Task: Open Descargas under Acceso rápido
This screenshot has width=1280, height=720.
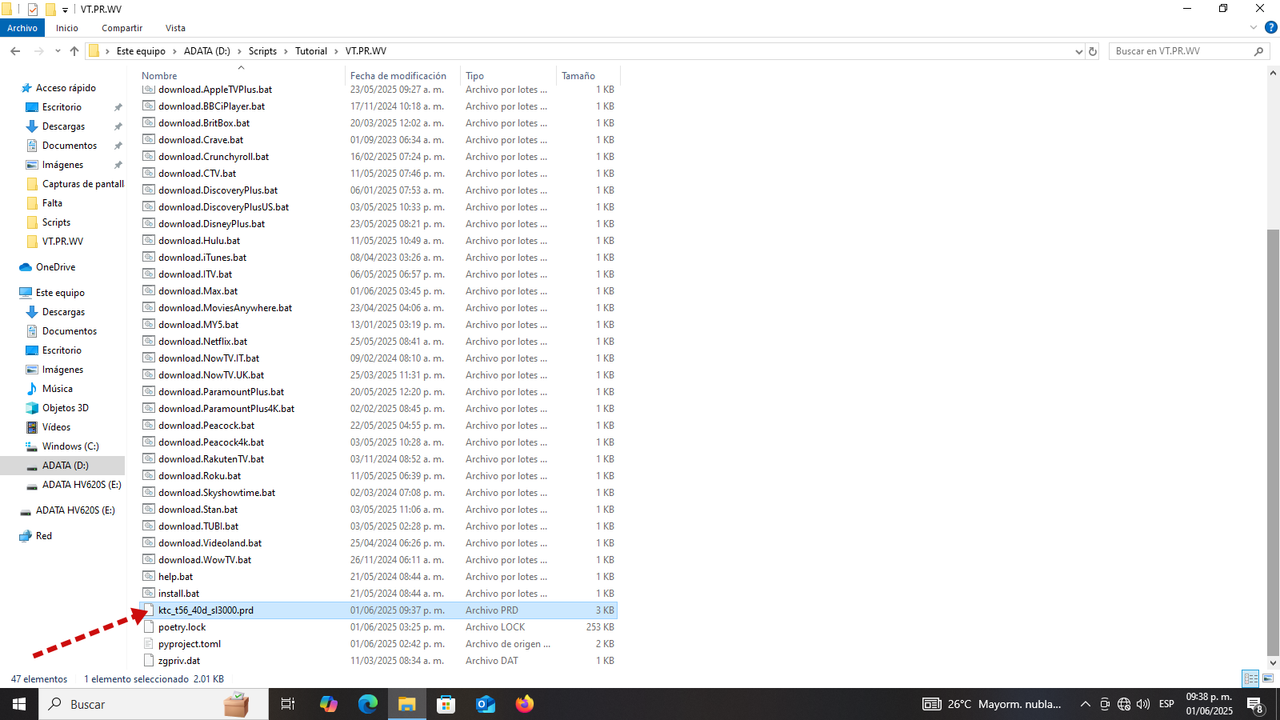Action: tap(63, 126)
